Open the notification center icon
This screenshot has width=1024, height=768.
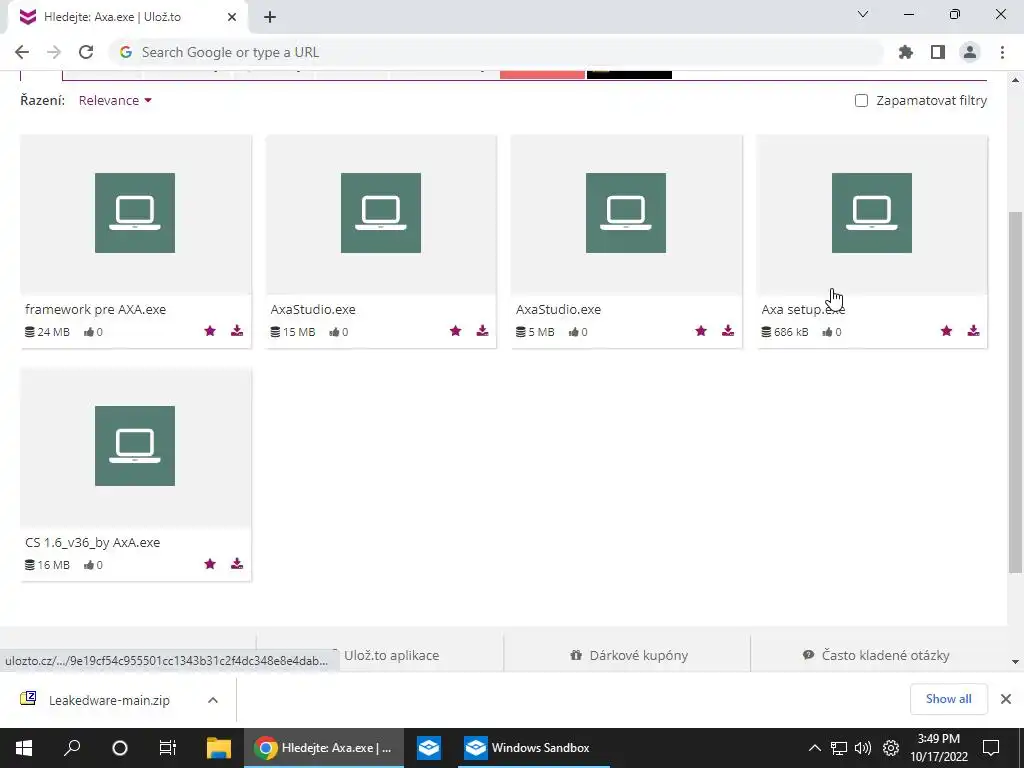(x=991, y=748)
